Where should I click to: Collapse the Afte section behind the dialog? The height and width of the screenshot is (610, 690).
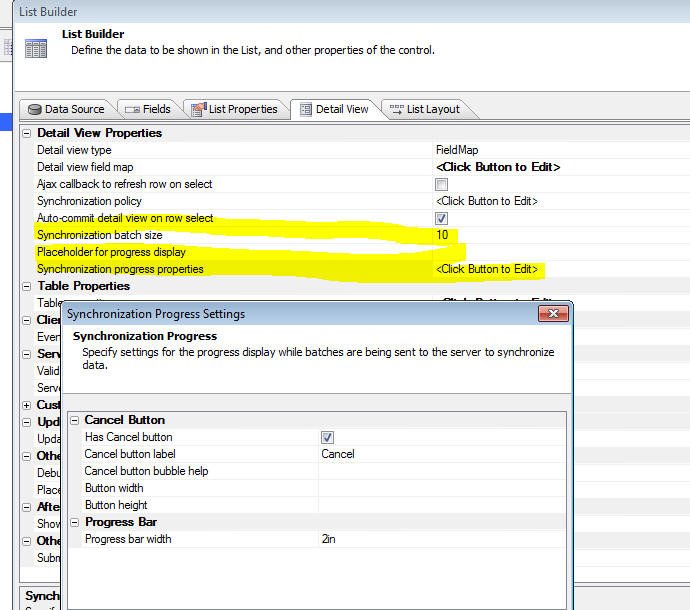pos(27,507)
